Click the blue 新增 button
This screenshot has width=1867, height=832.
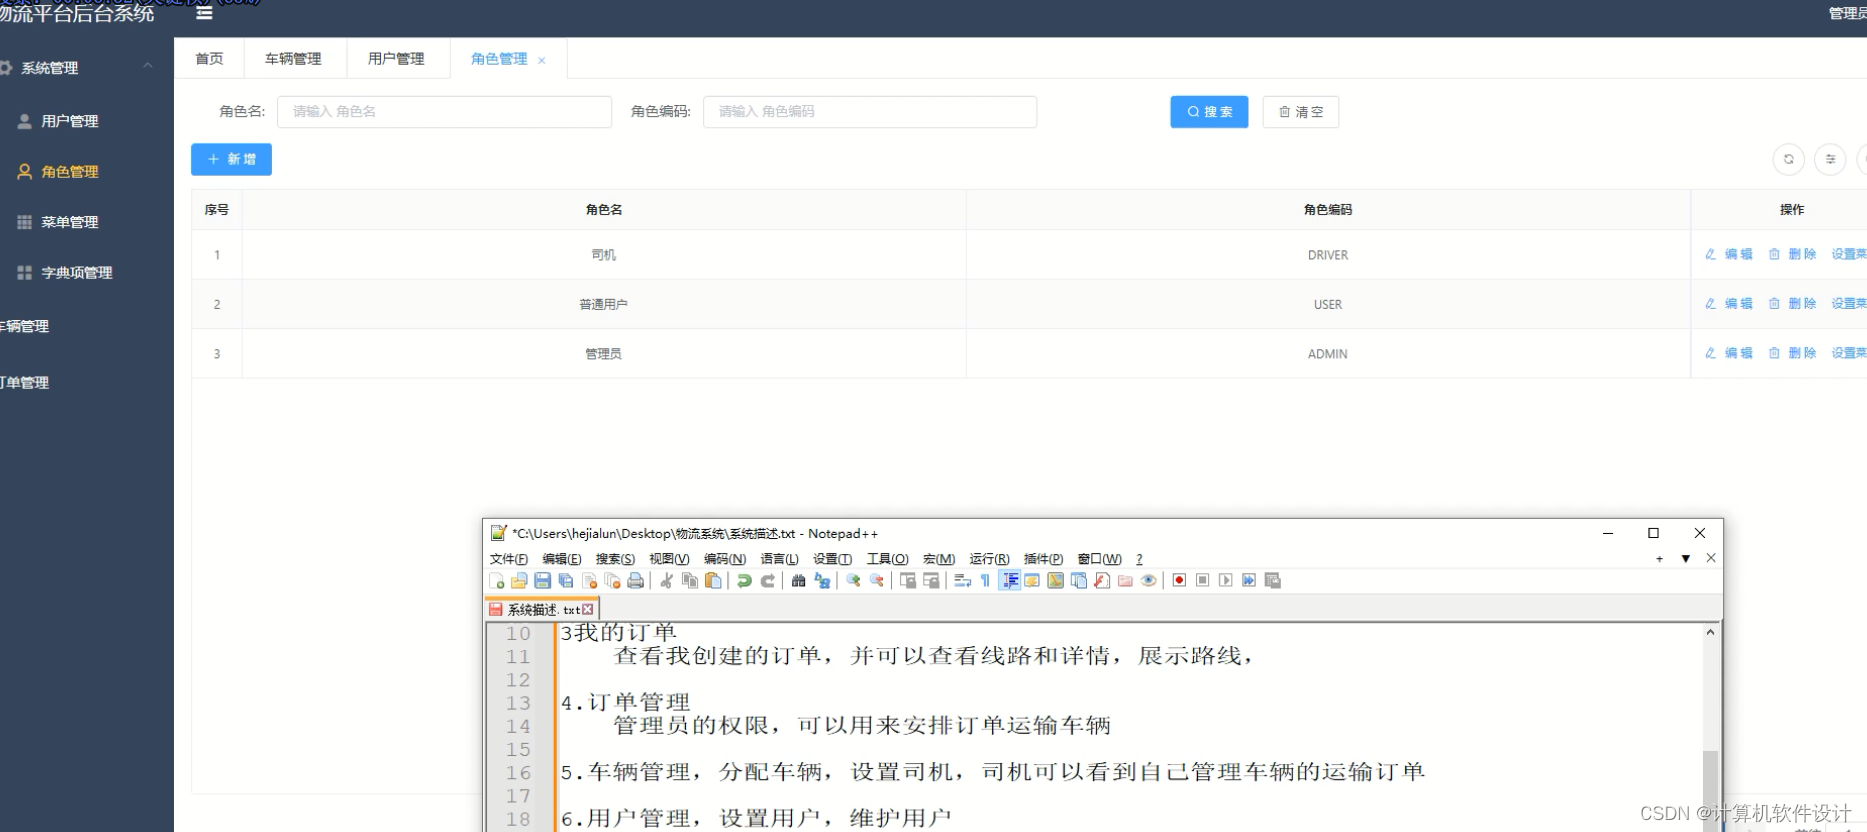point(231,159)
